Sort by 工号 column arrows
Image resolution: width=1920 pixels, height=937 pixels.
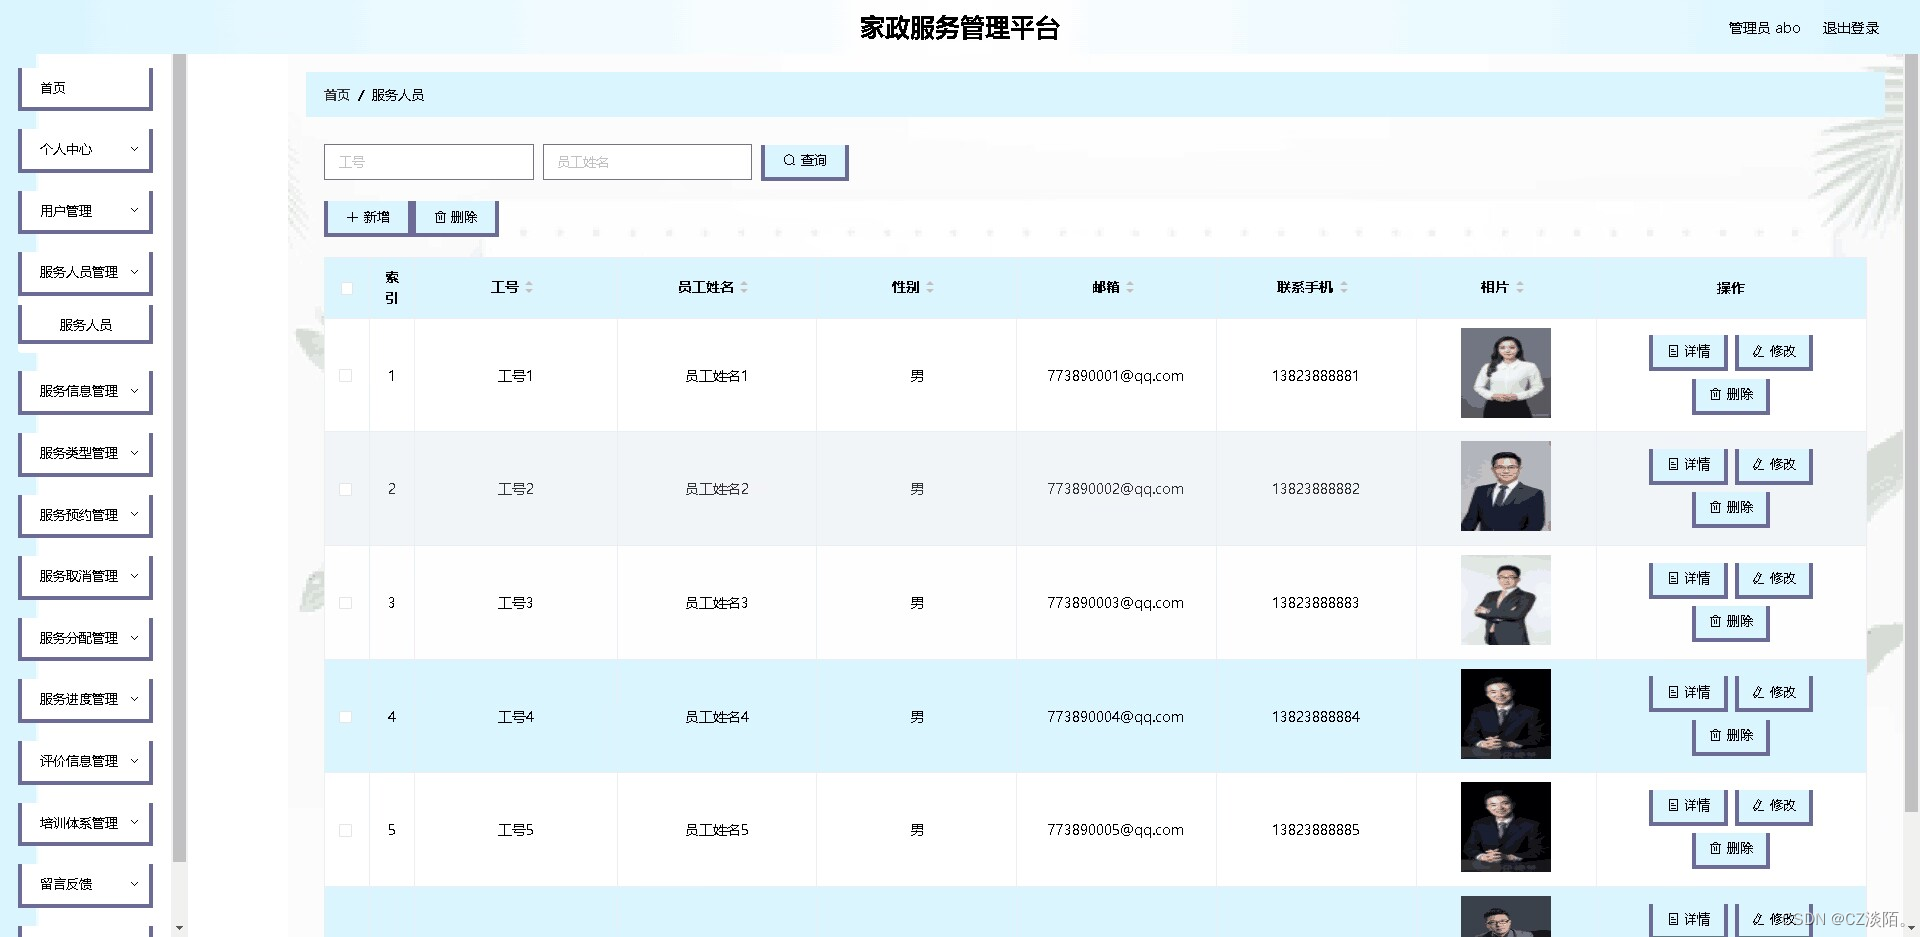529,287
